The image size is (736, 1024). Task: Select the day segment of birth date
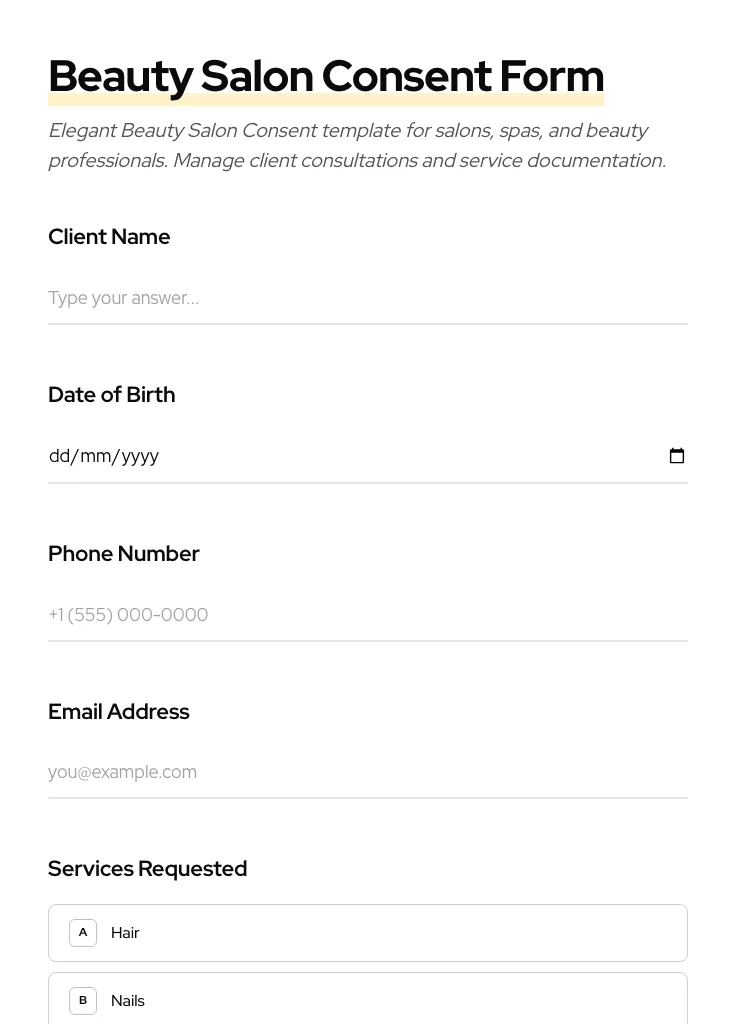(59, 456)
